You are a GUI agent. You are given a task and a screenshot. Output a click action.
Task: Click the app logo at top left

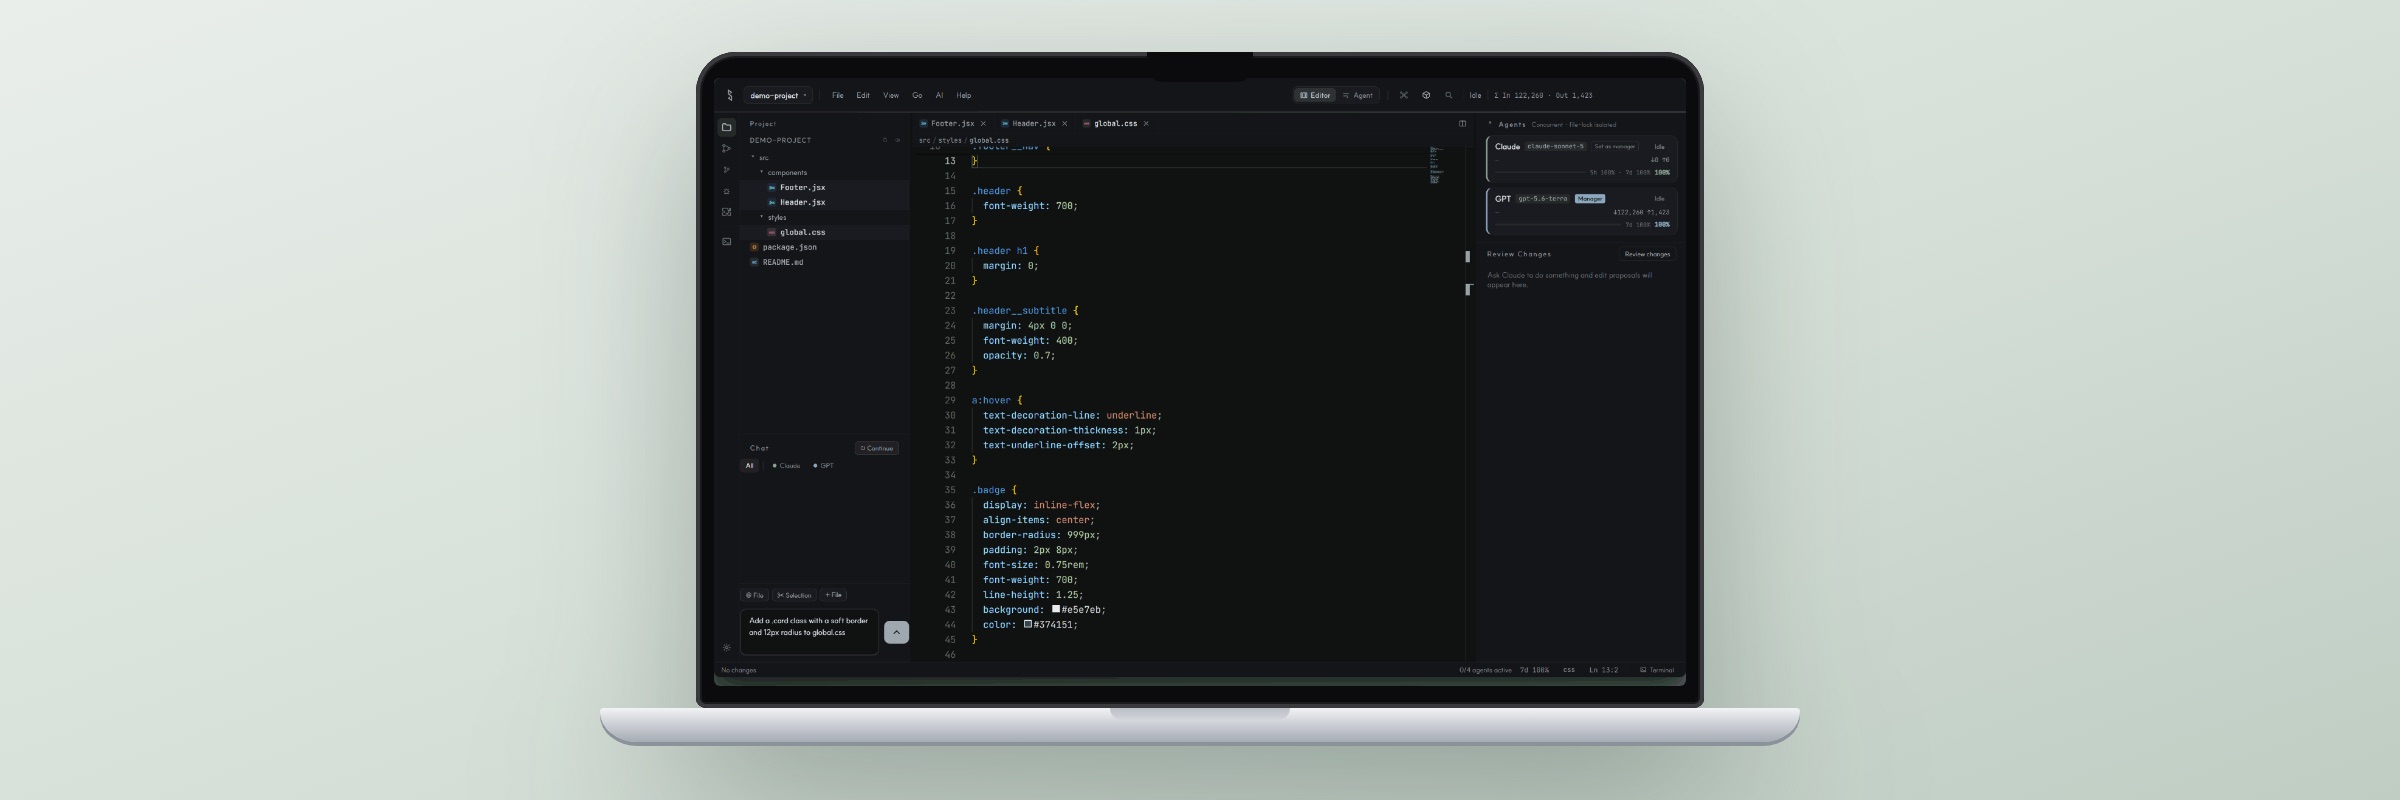click(x=730, y=95)
